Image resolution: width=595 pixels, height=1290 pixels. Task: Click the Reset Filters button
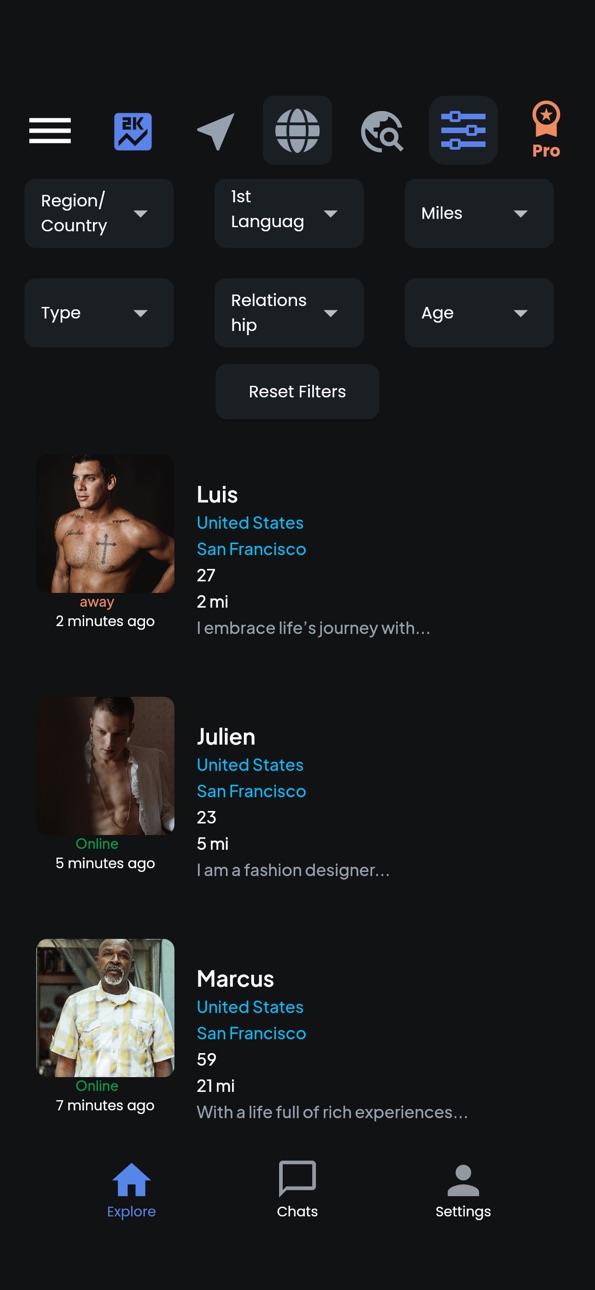tap(297, 391)
